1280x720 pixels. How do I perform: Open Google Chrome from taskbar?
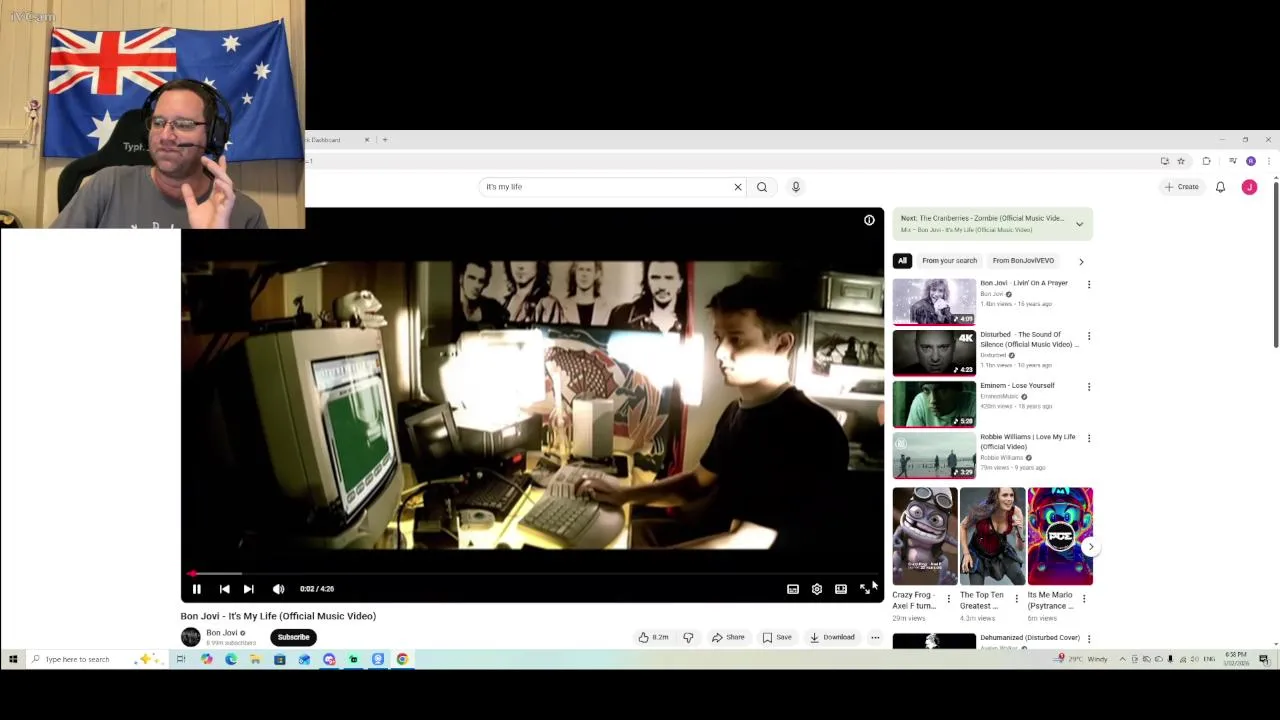point(402,659)
